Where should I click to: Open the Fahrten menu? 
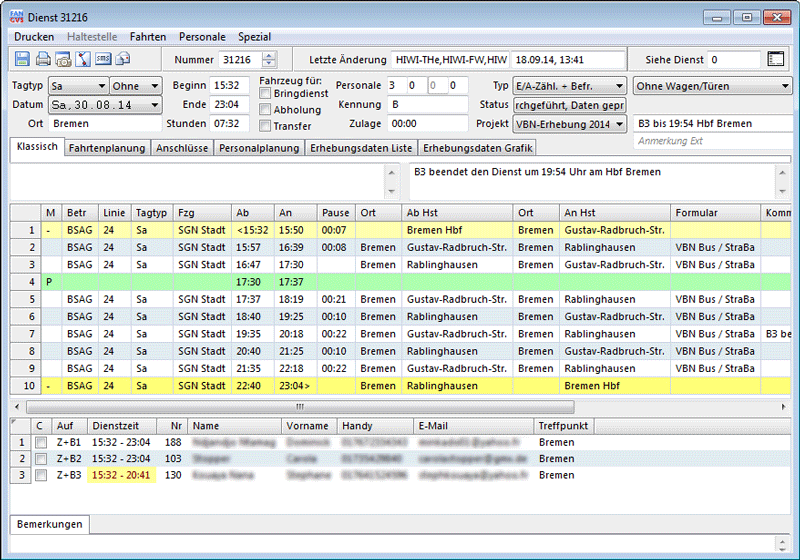[147, 37]
